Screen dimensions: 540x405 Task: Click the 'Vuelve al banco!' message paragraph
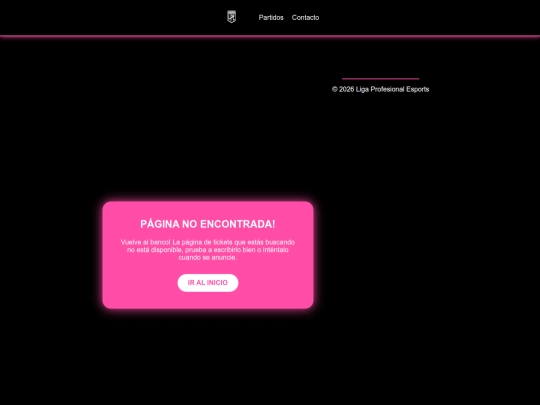click(x=208, y=250)
